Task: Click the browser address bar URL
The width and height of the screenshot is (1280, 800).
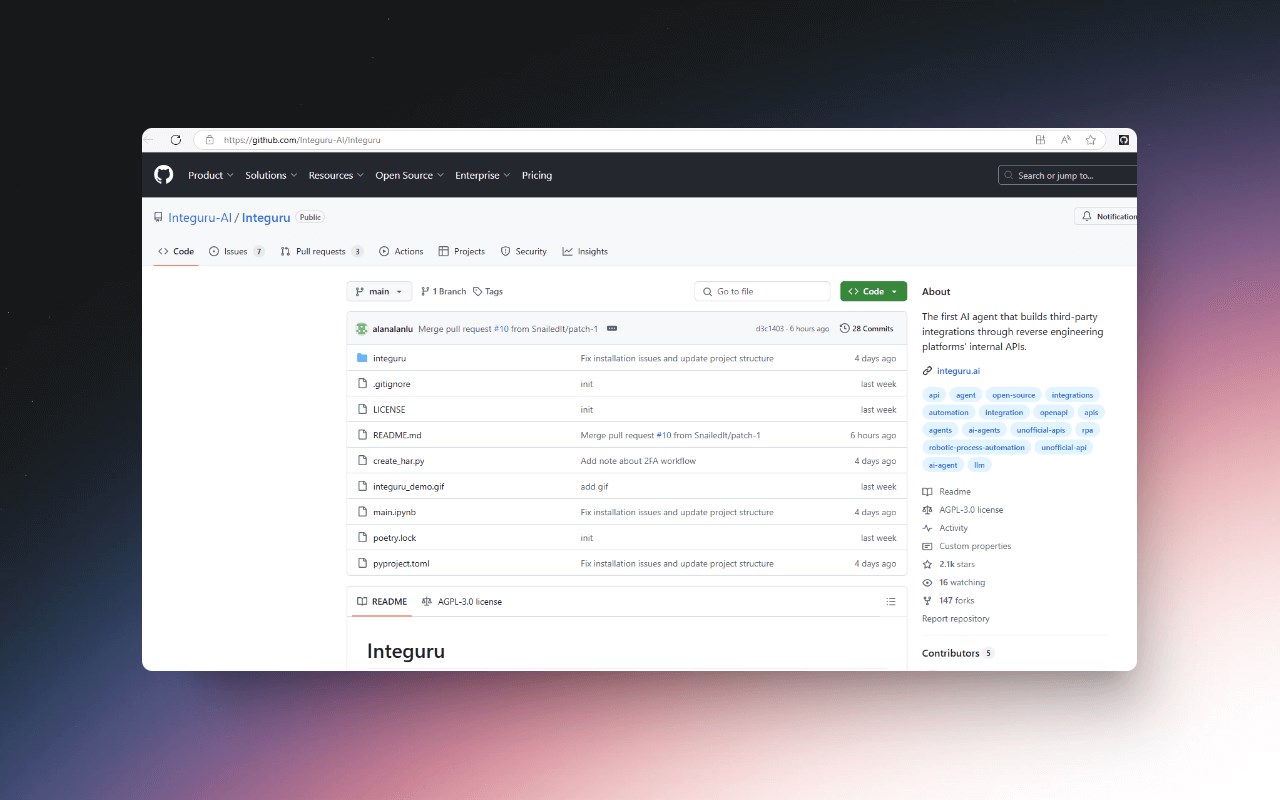Action: [302, 140]
